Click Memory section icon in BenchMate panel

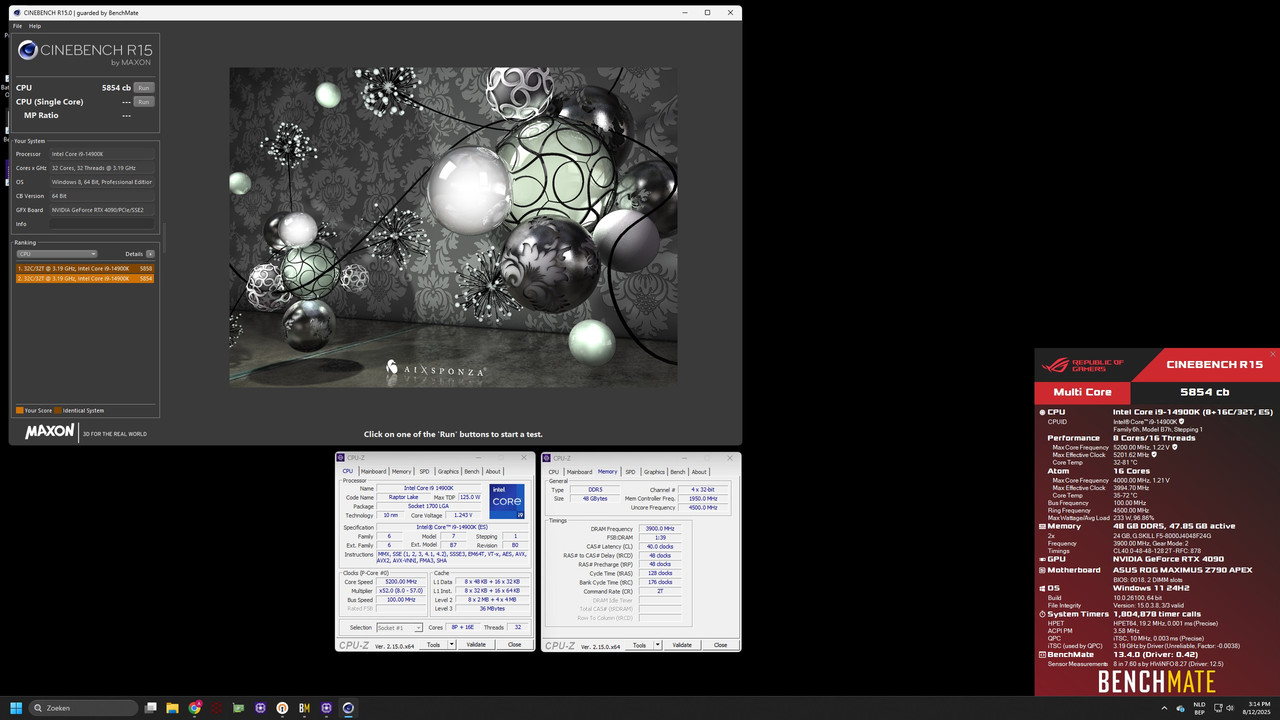pyautogui.click(x=1042, y=526)
